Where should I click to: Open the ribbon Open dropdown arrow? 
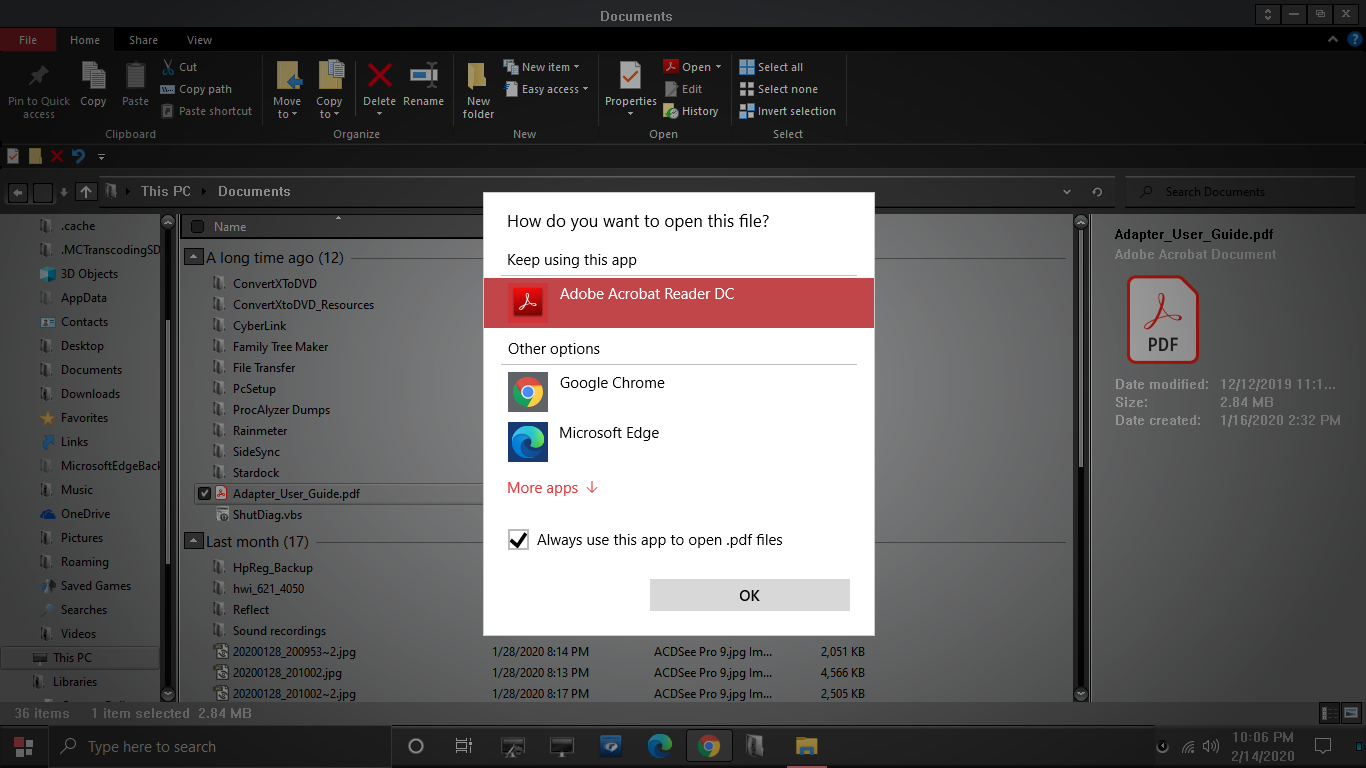click(718, 68)
